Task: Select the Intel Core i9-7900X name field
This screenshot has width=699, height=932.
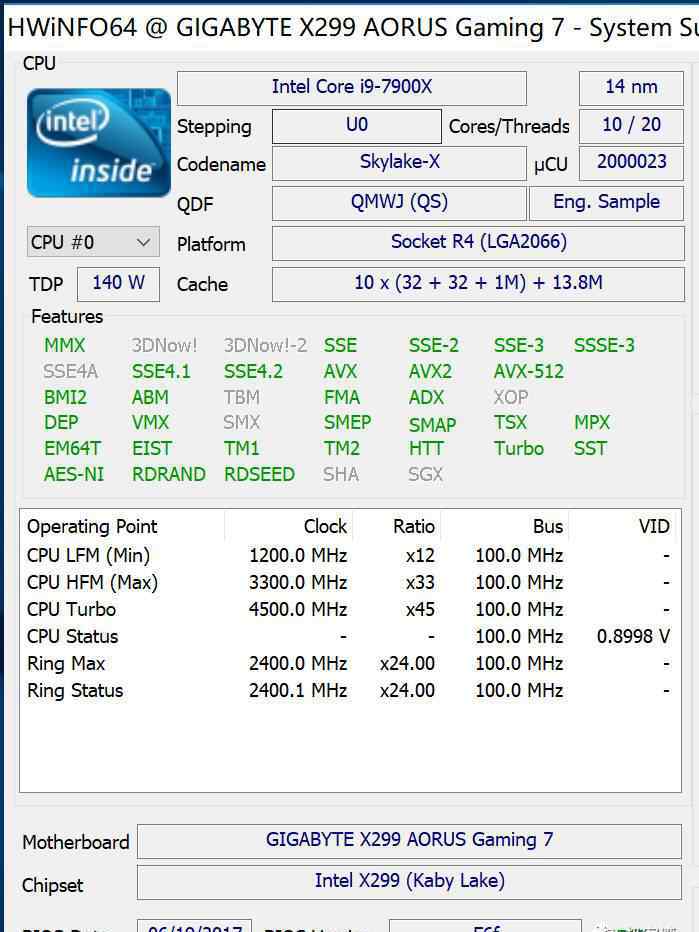Action: (x=352, y=87)
